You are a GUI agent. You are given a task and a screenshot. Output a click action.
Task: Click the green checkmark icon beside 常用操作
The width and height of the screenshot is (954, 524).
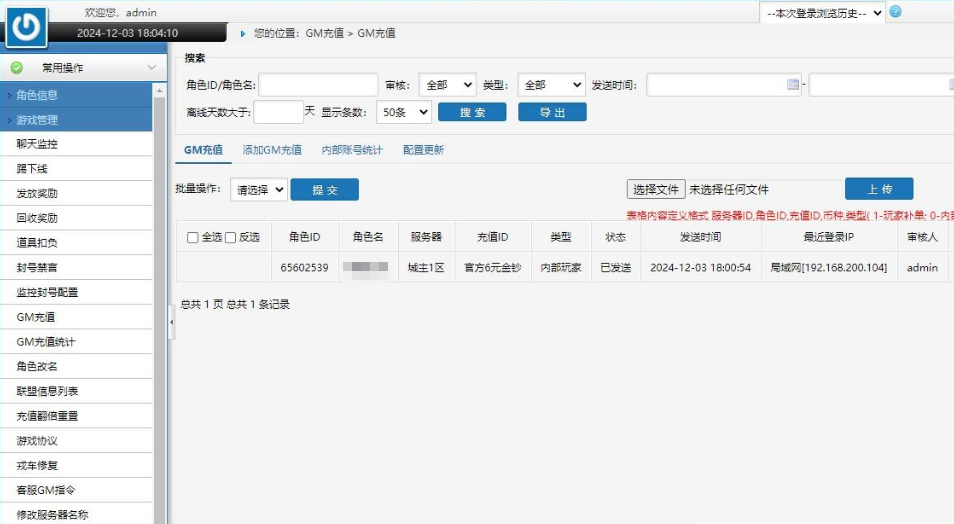17,68
